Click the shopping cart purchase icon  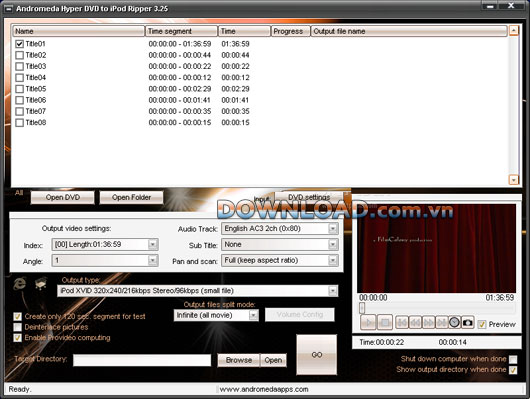(x=41, y=283)
